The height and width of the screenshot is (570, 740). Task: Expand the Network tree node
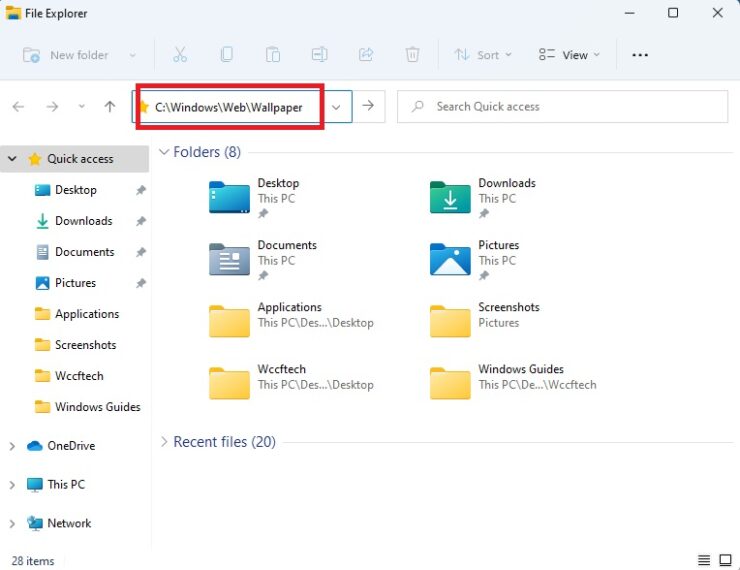(x=12, y=523)
